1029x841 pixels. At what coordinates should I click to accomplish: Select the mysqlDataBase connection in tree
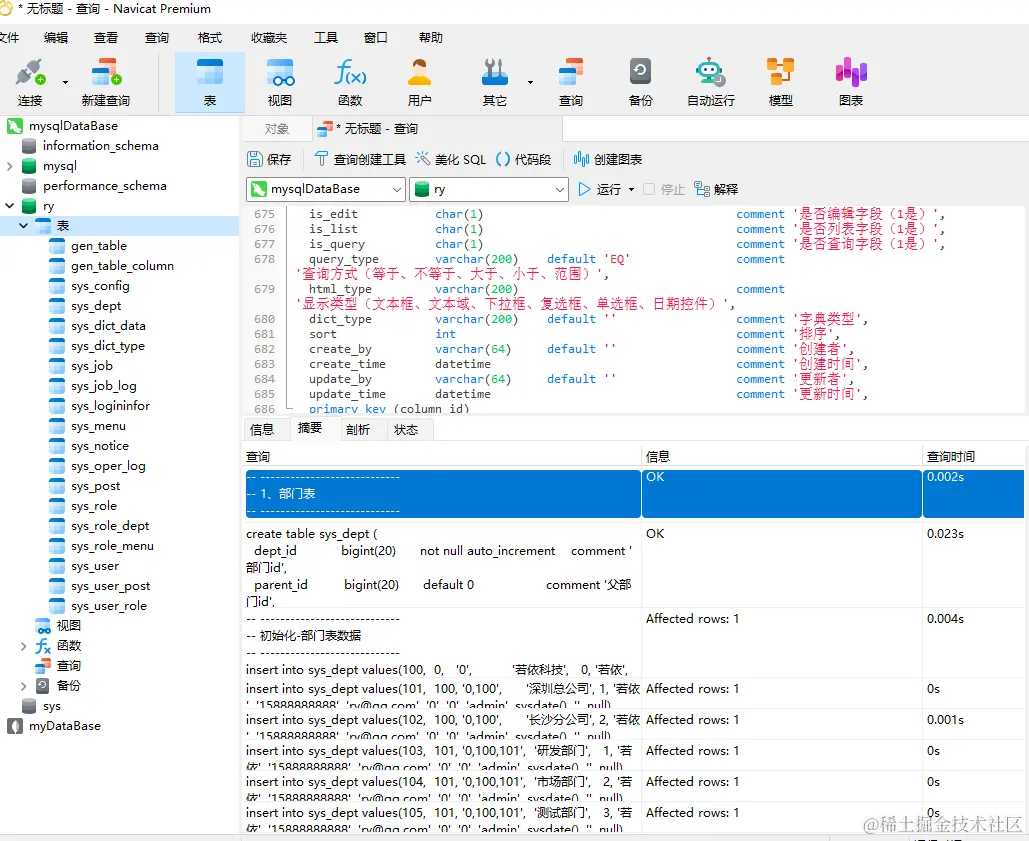click(x=73, y=126)
